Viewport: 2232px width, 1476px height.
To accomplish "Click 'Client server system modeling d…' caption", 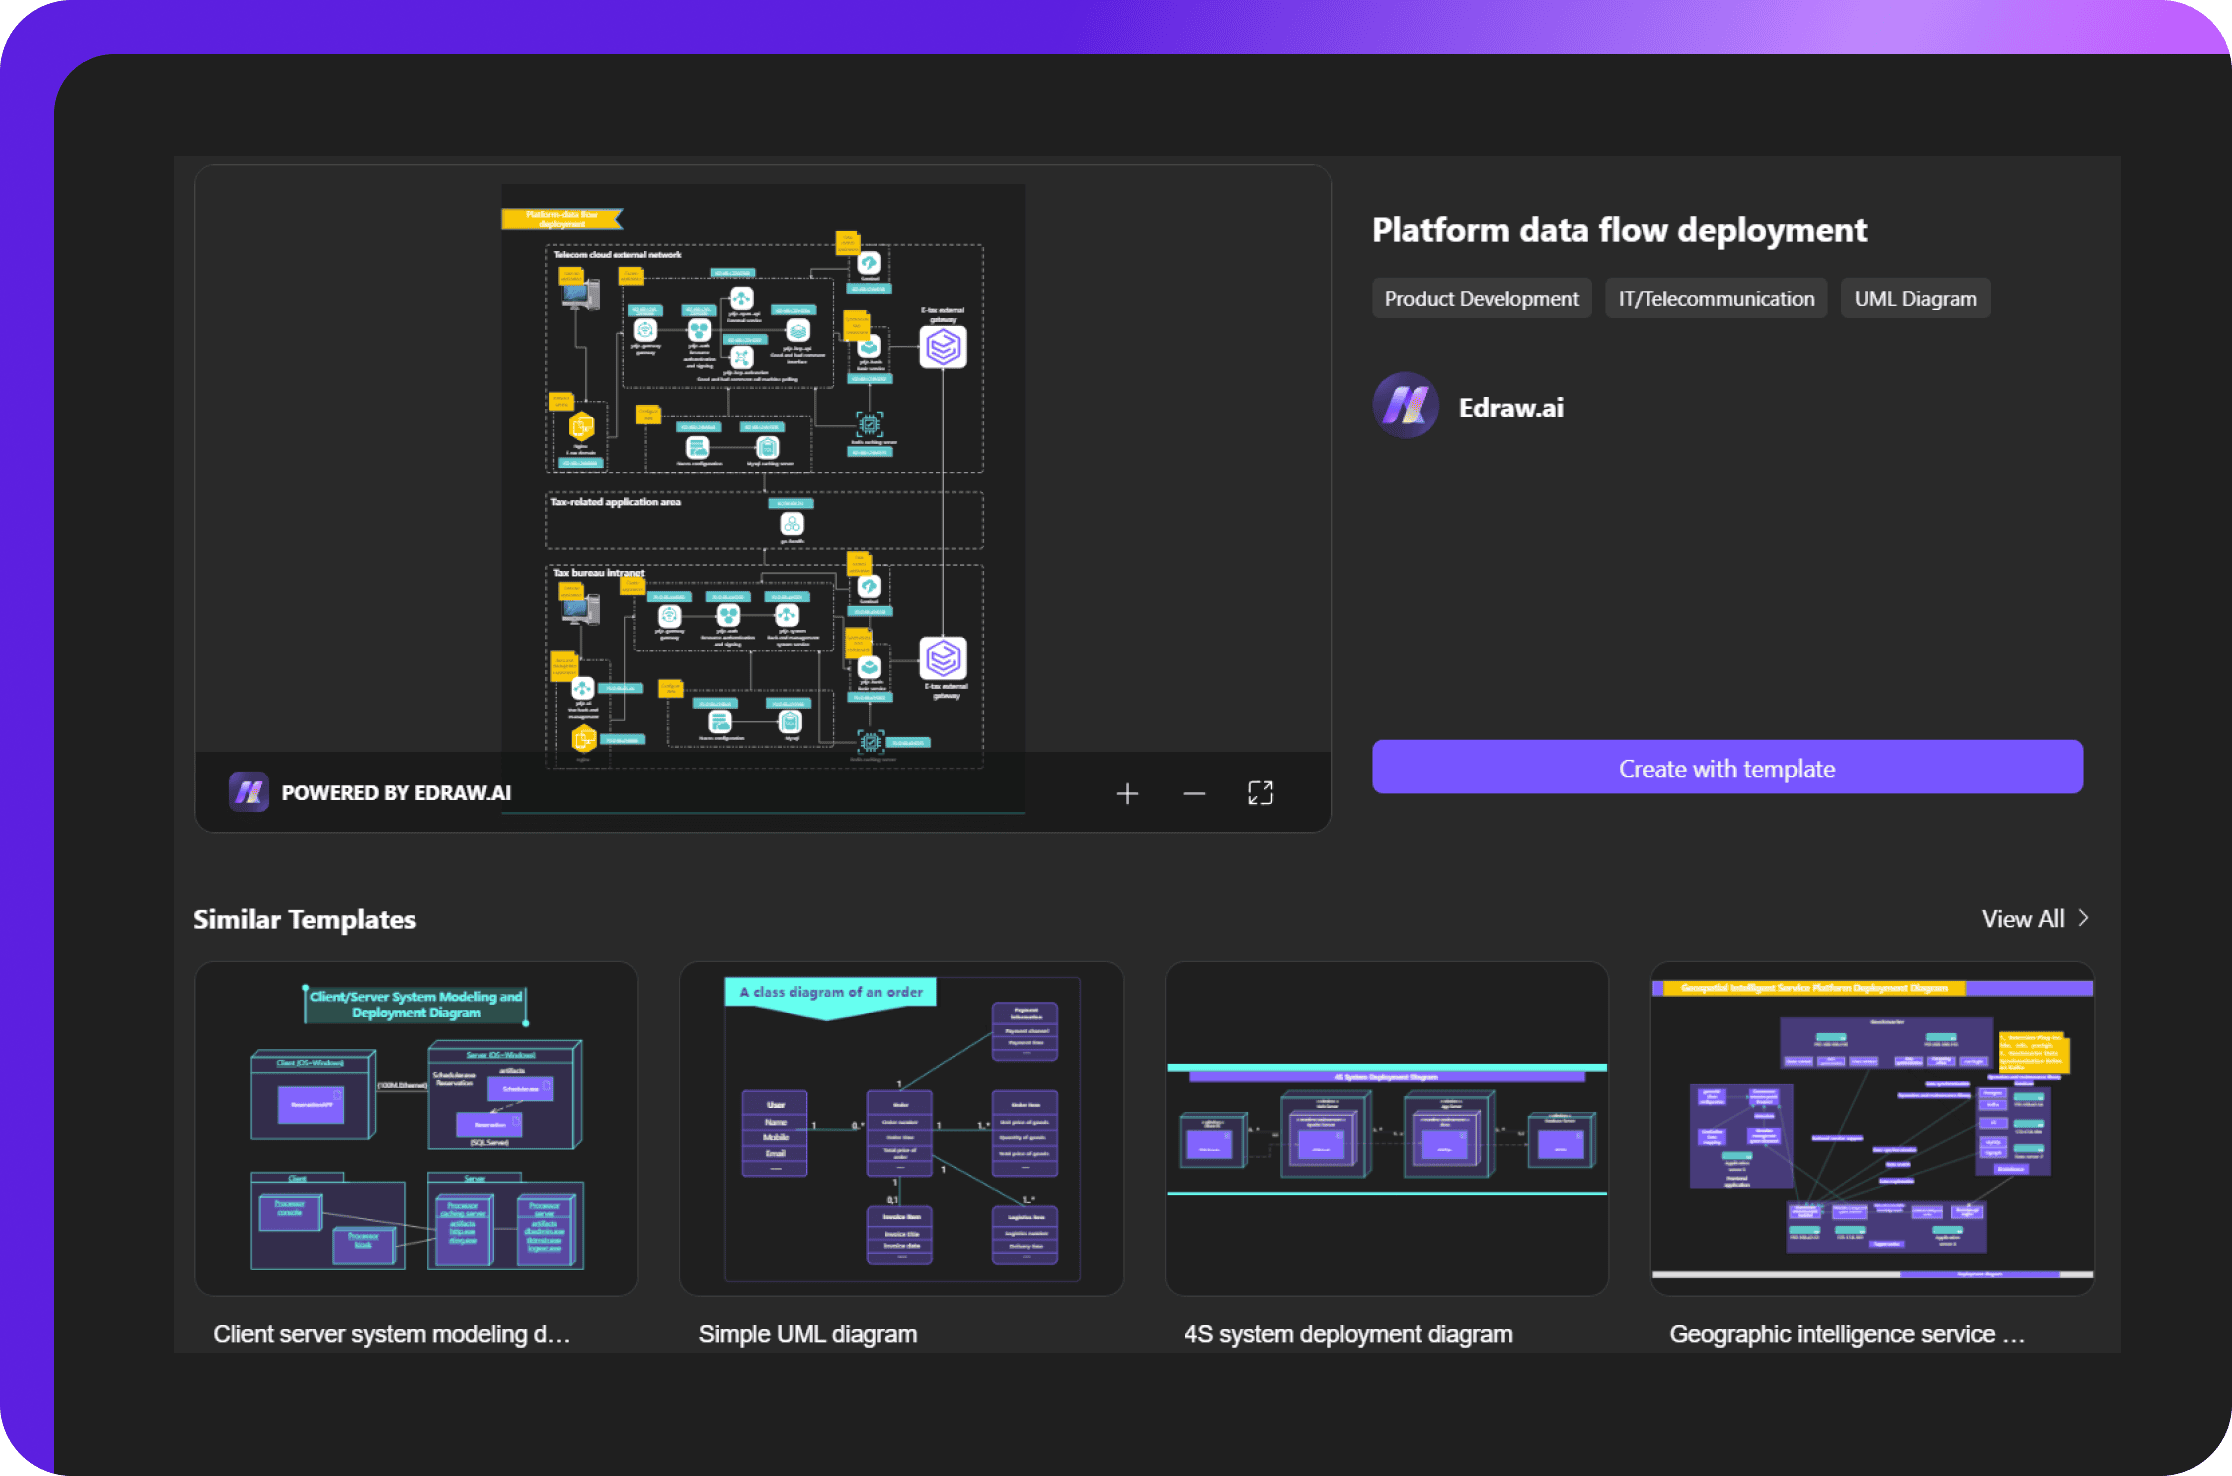I will click(x=391, y=1334).
